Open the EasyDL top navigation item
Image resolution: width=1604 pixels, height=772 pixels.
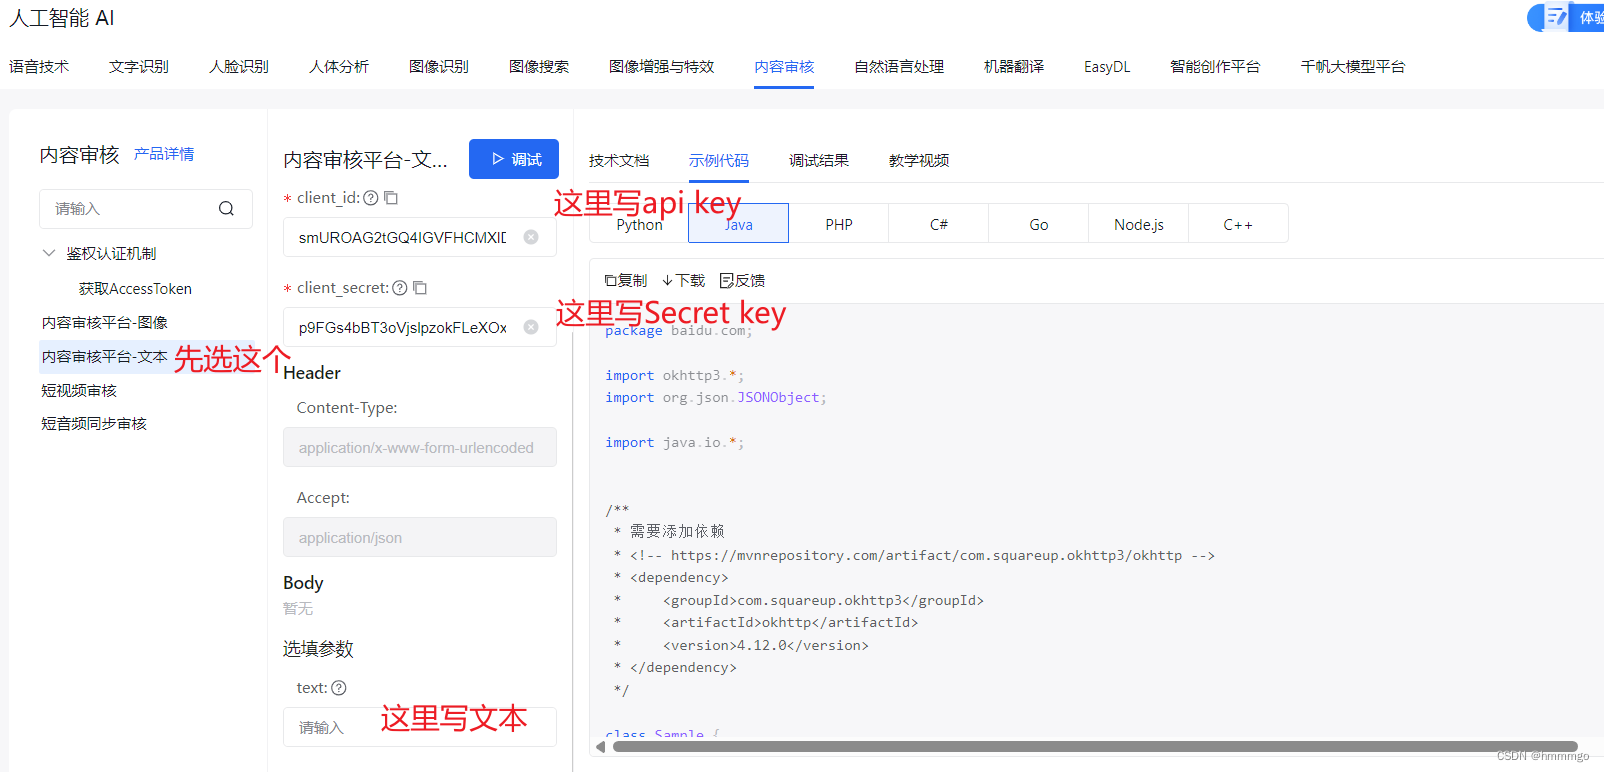tap(1107, 67)
